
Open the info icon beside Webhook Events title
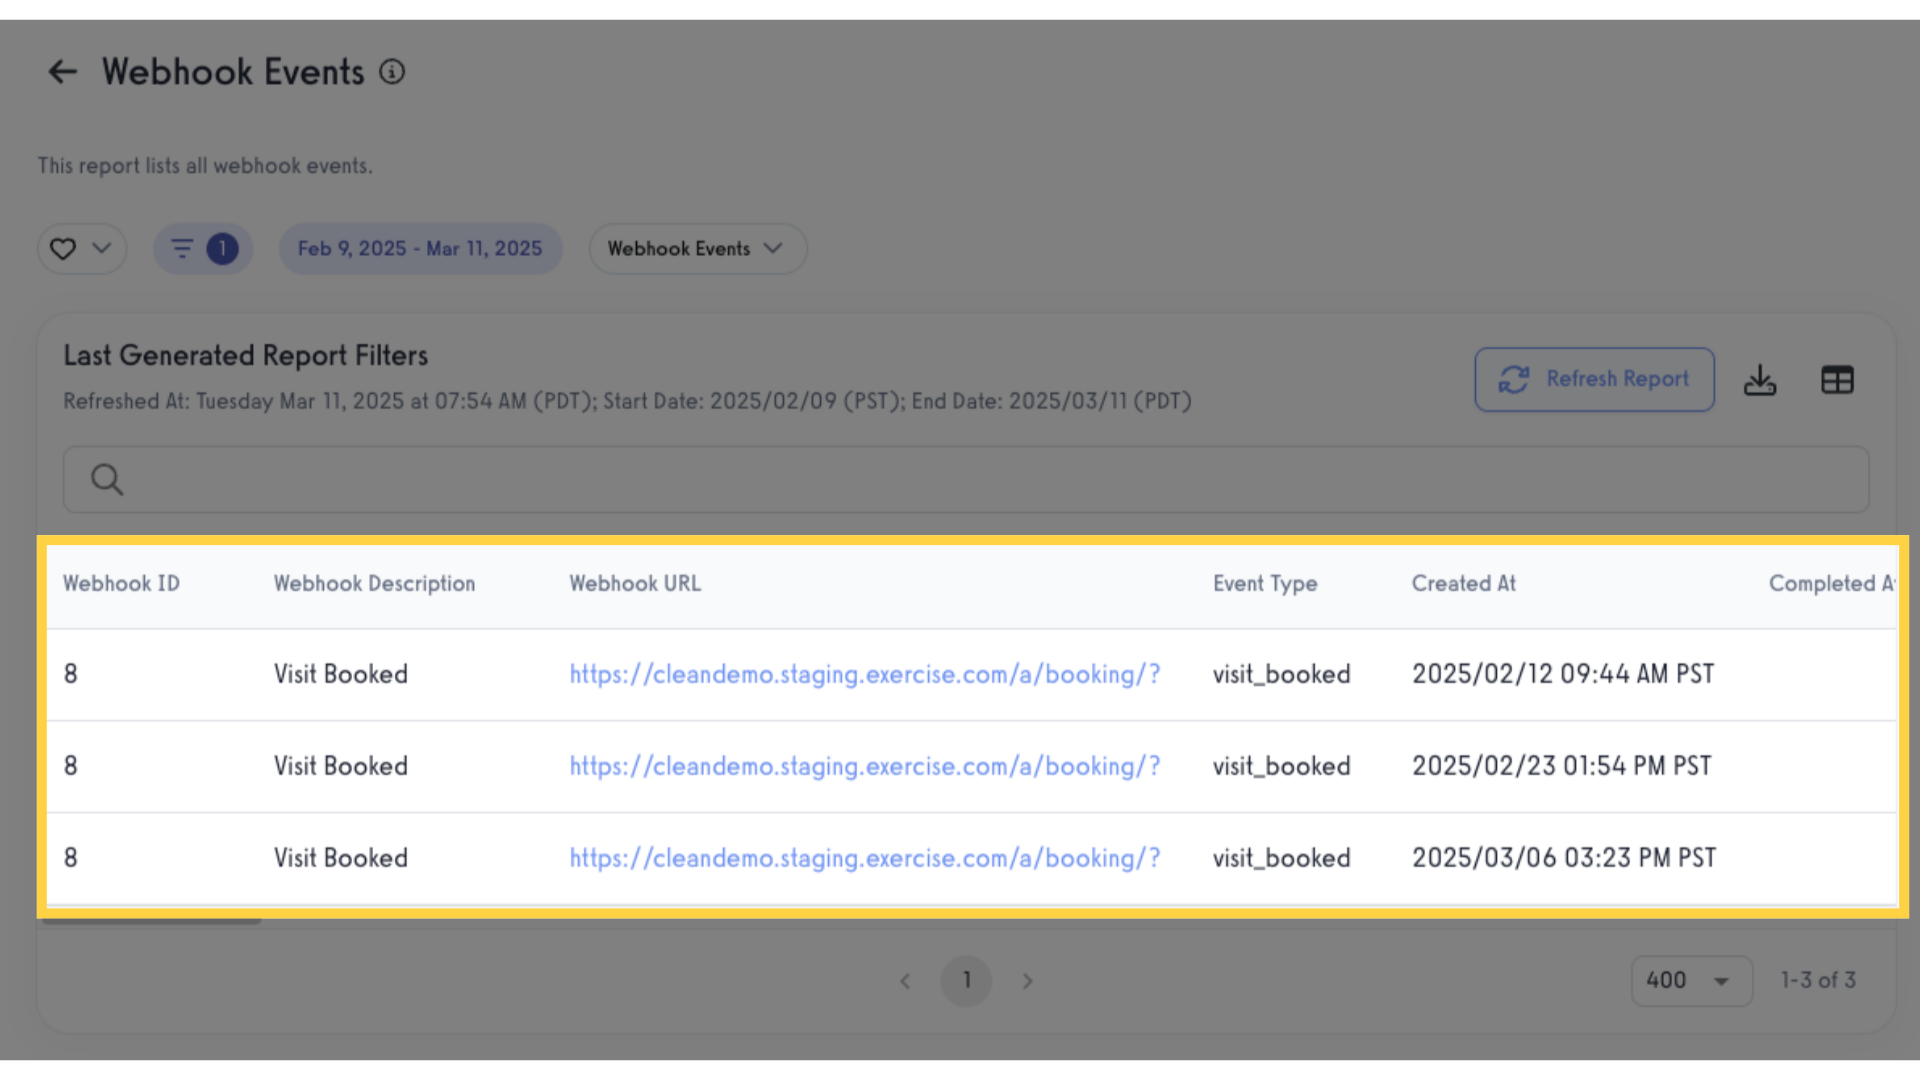coord(392,72)
